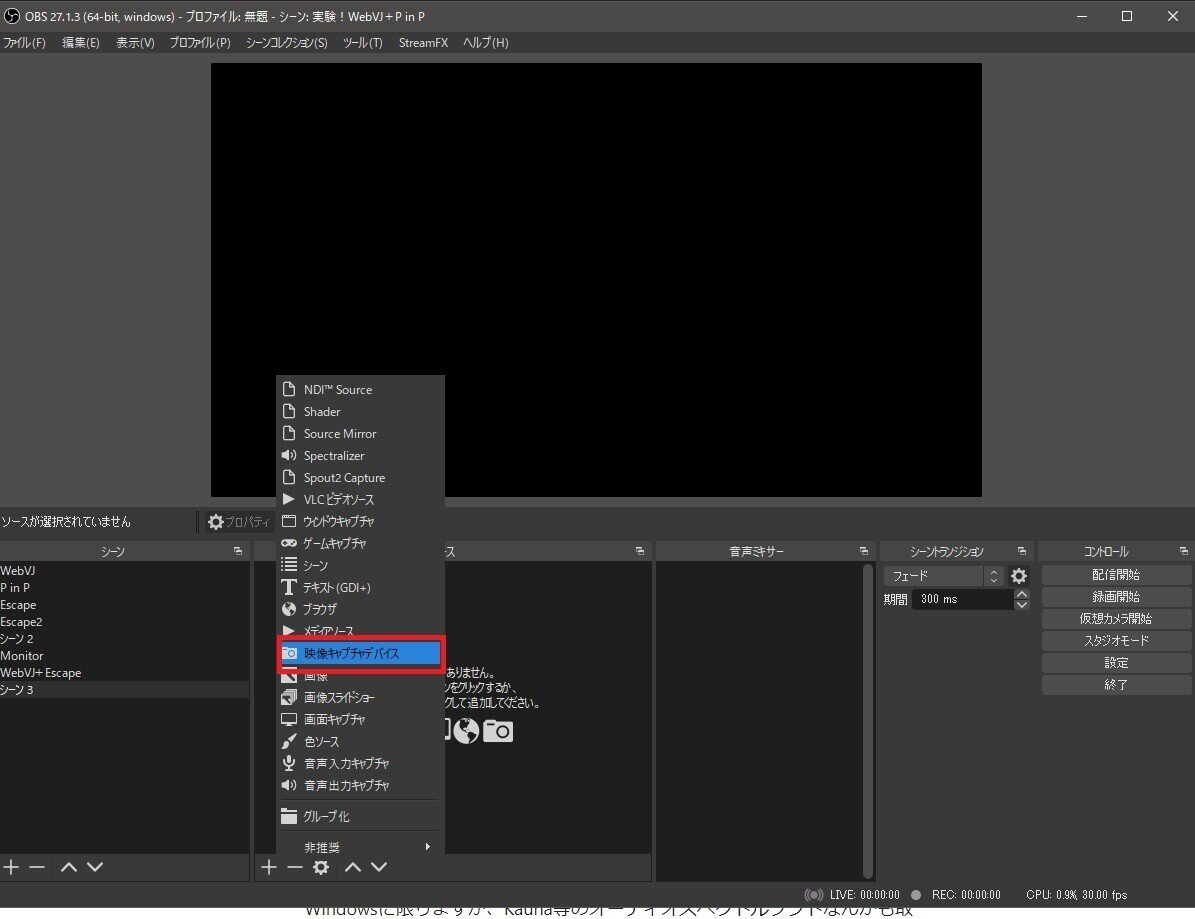Choose ゲームキャプチャ entry
The width and height of the screenshot is (1195, 919).
[x=360, y=544]
